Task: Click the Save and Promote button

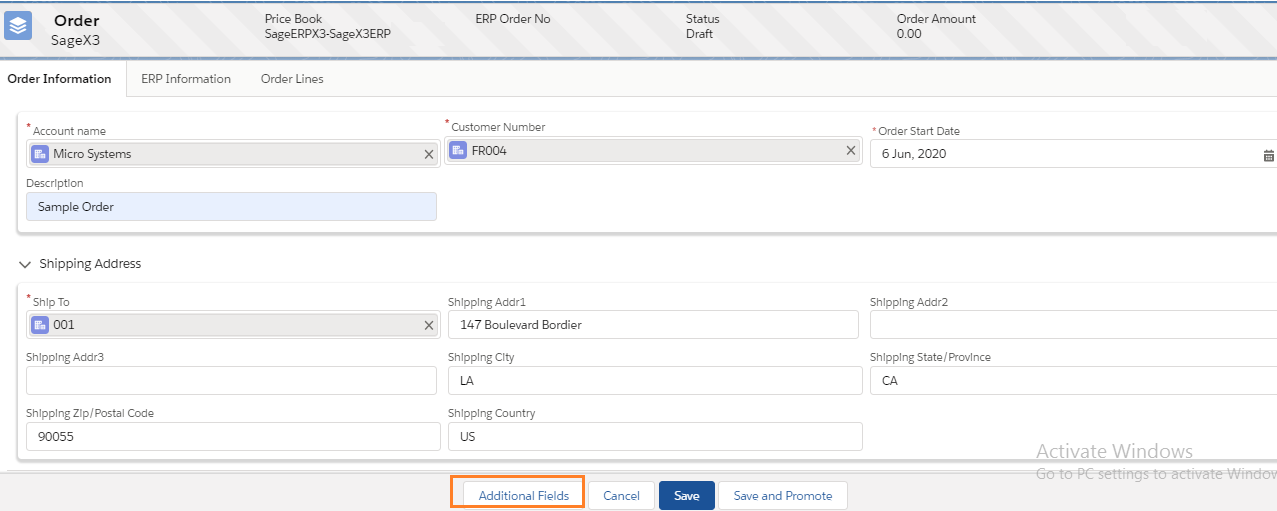Action: point(783,496)
